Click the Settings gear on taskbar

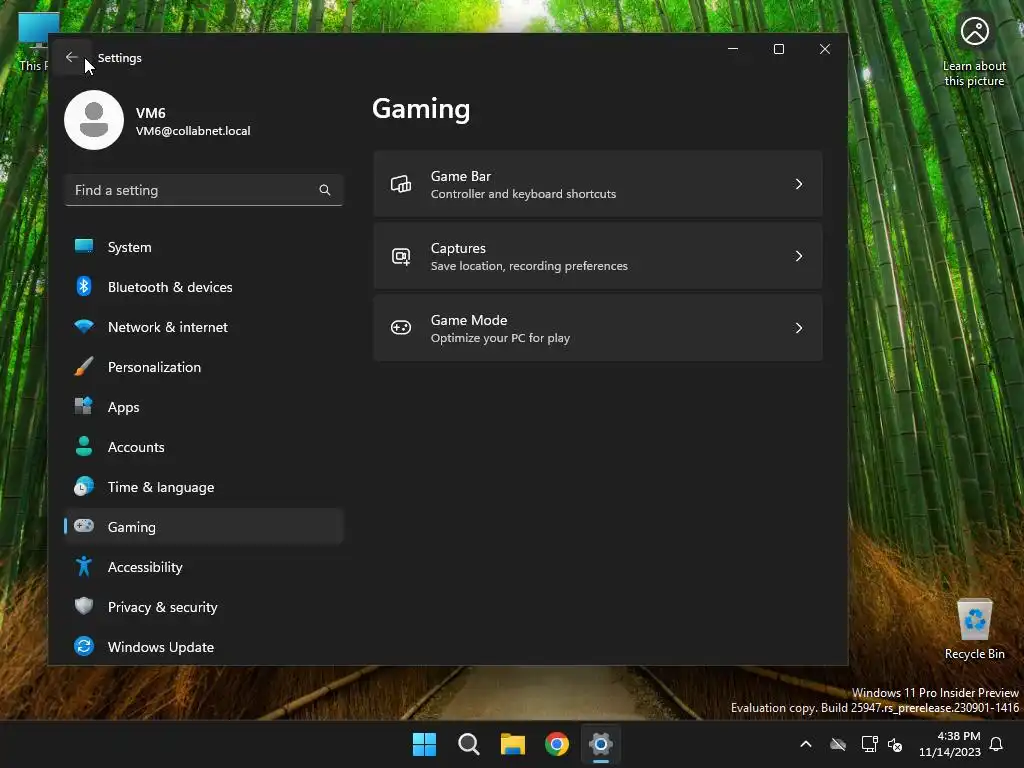[601, 744]
